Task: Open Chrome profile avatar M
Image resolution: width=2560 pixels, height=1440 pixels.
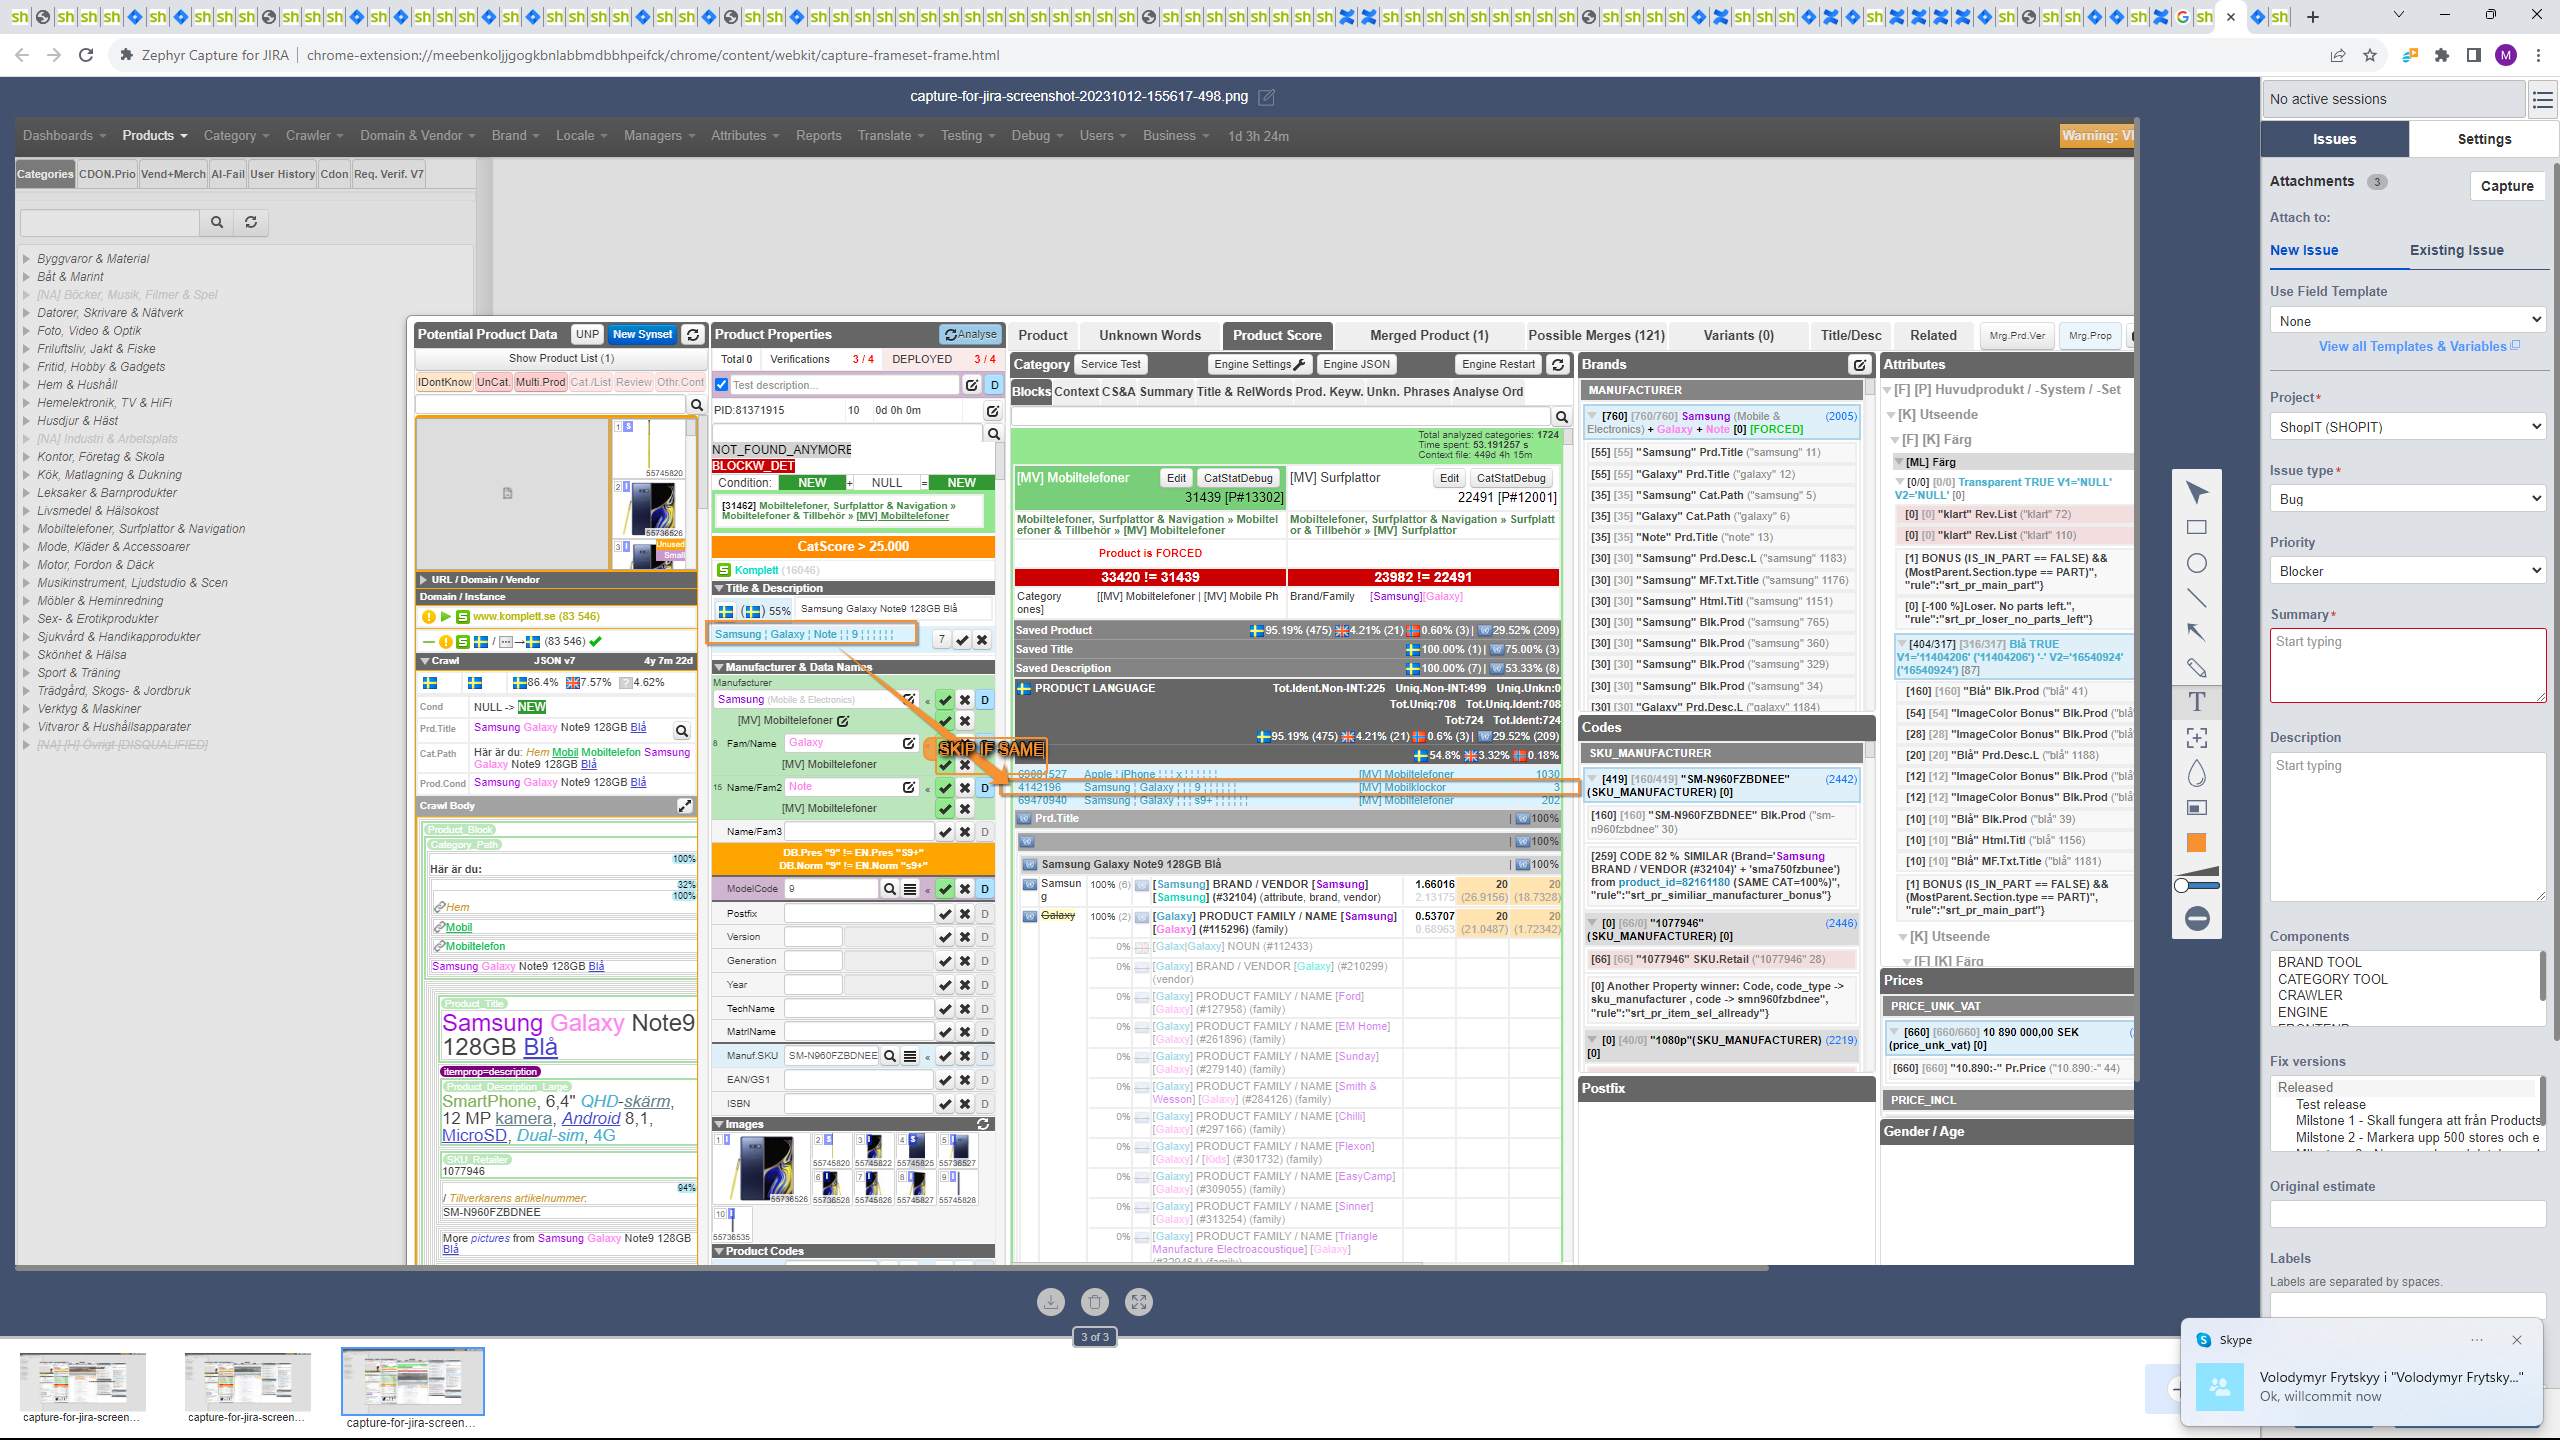Action: tap(2506, 55)
